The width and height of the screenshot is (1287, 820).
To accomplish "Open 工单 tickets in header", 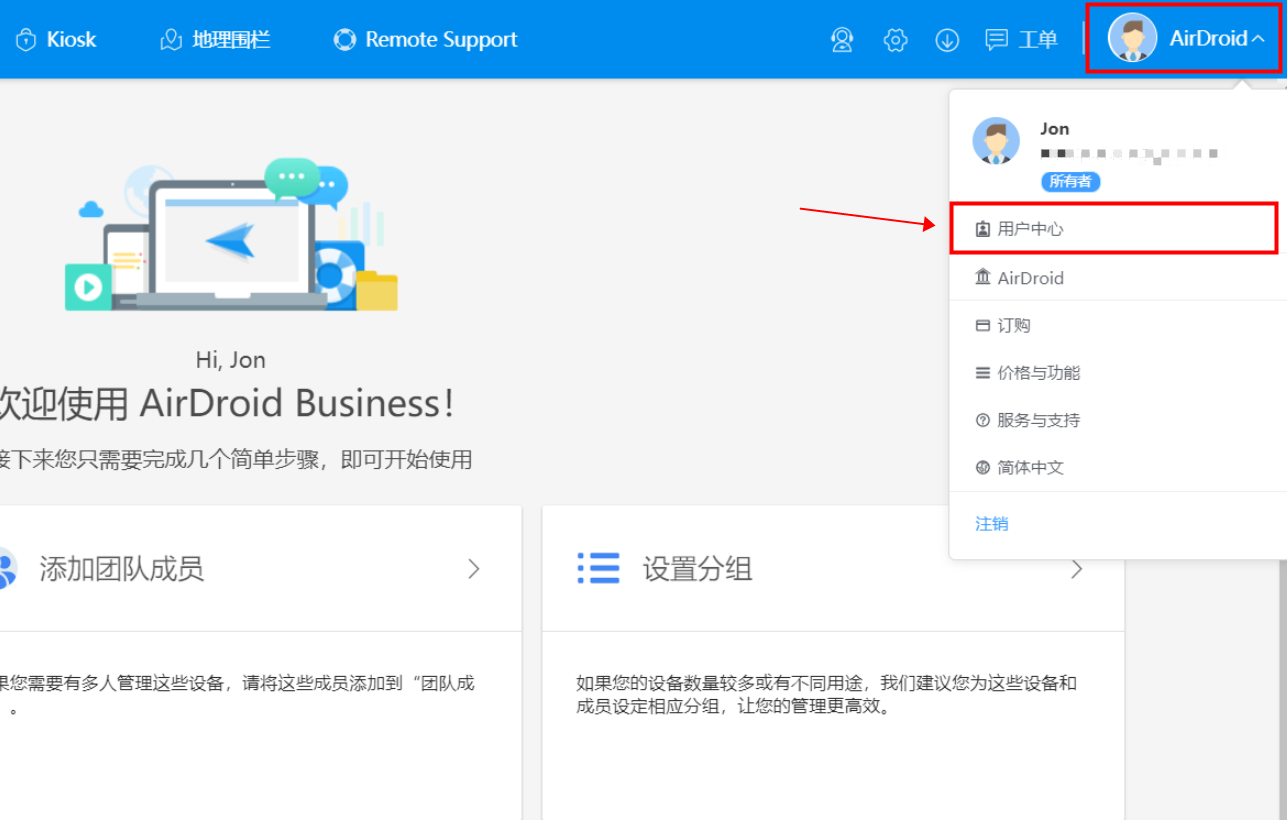I will 1021,40.
